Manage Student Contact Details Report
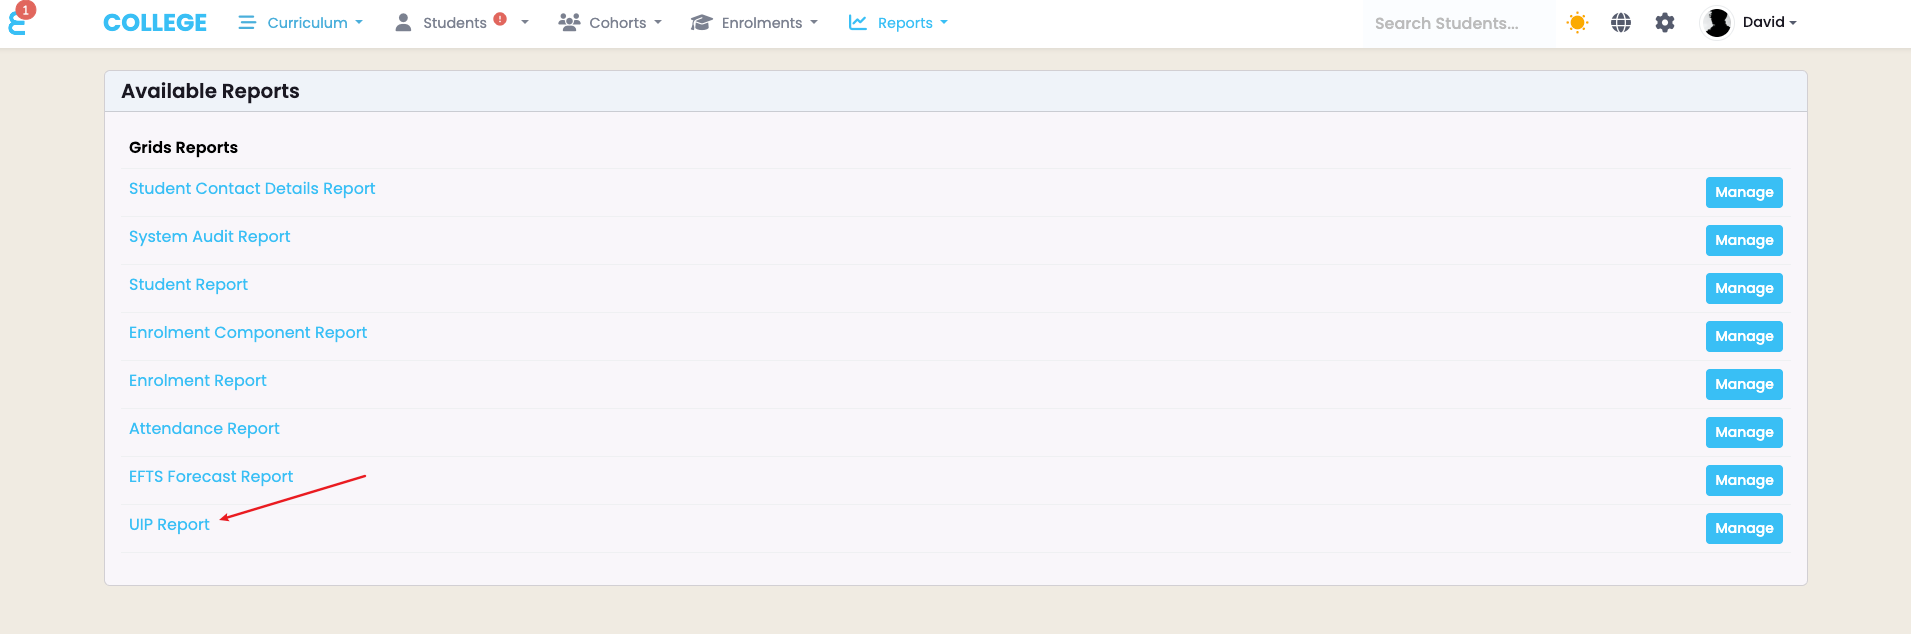The image size is (1911, 634). click(x=1744, y=192)
